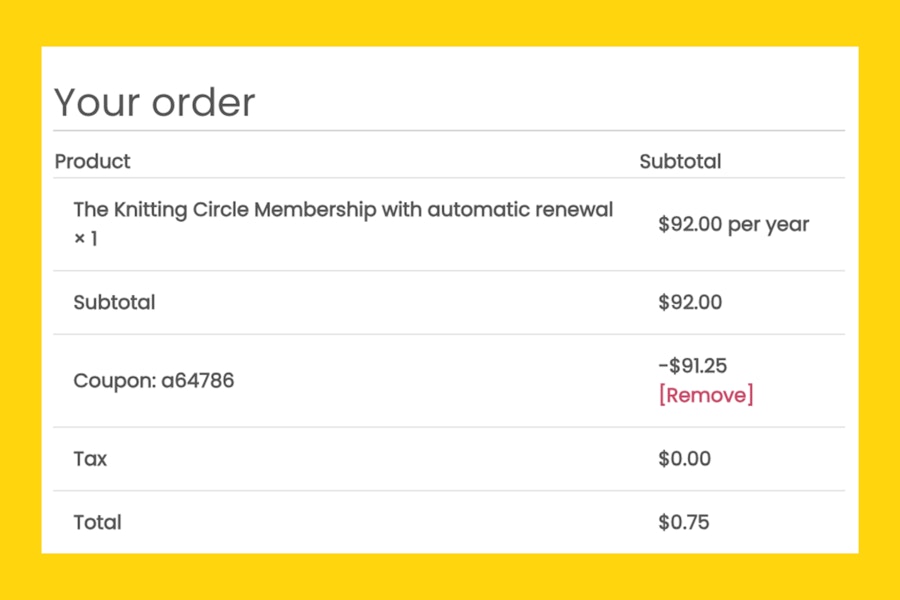Click the Your order heading
900x600 pixels.
(154, 102)
